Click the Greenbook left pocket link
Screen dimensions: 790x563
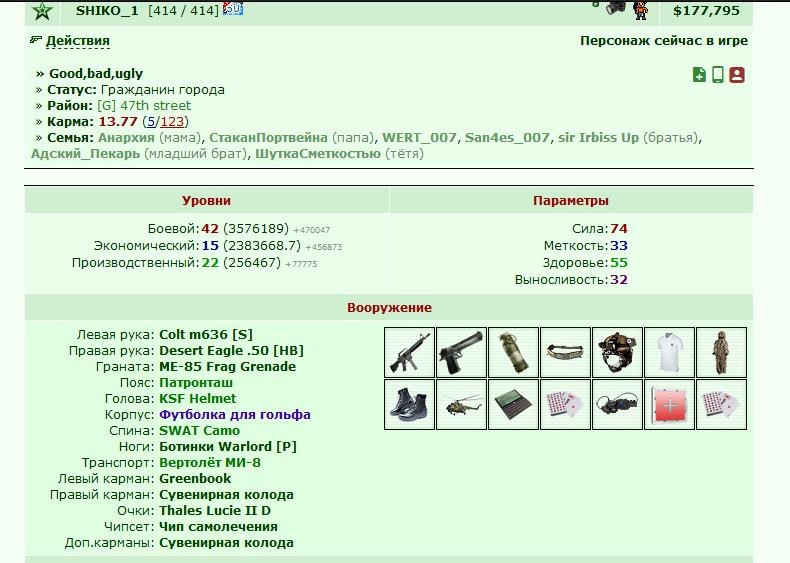[195, 479]
